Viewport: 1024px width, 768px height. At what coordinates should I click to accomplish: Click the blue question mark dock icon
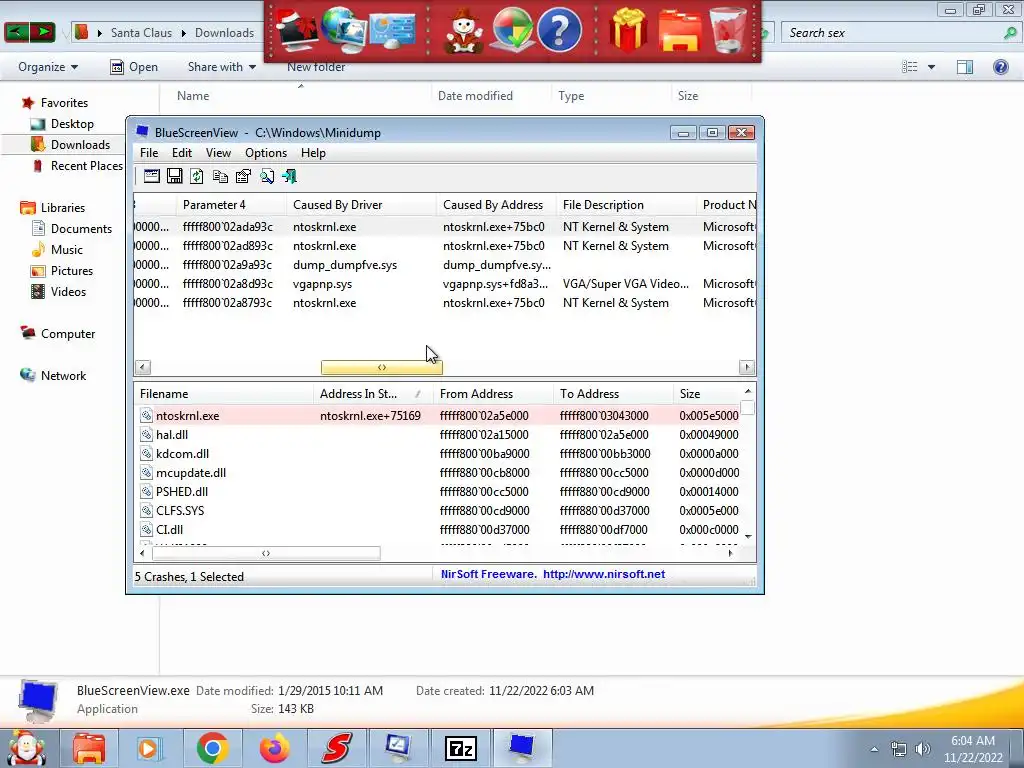(559, 30)
